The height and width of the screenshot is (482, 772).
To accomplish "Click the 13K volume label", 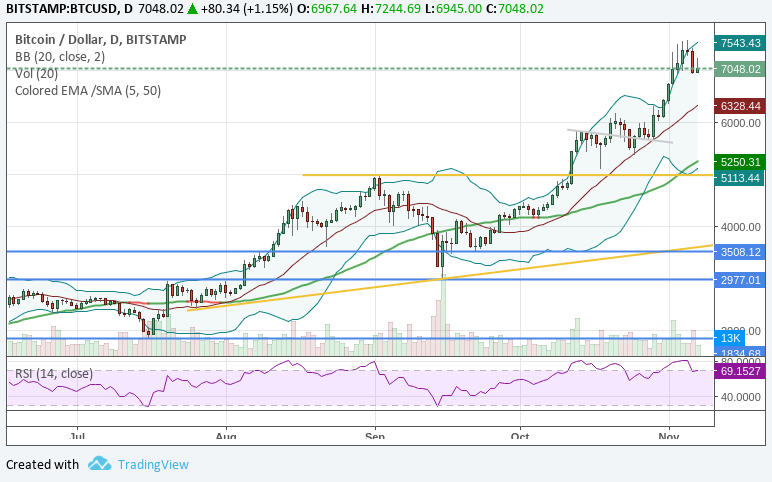I will pyautogui.click(x=730, y=338).
